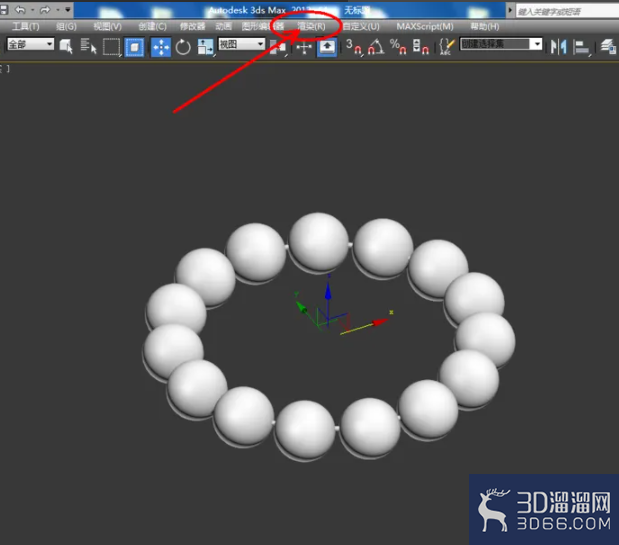This screenshot has width=619, height=545.
Task: Expand the Redo history dropdown arrow
Action: pyautogui.click(x=58, y=9)
